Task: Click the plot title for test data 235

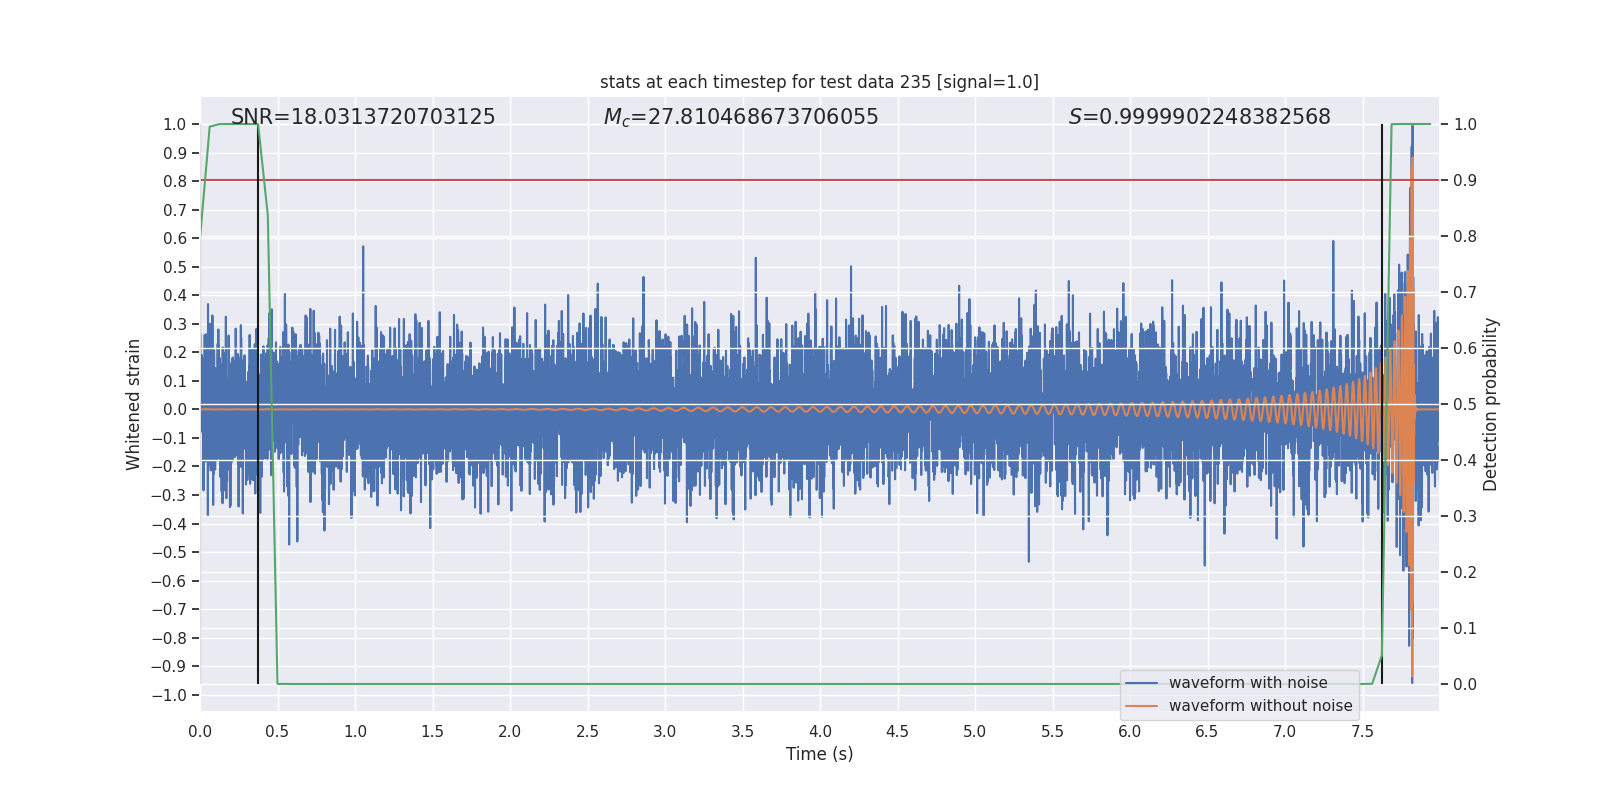Action: pos(819,82)
